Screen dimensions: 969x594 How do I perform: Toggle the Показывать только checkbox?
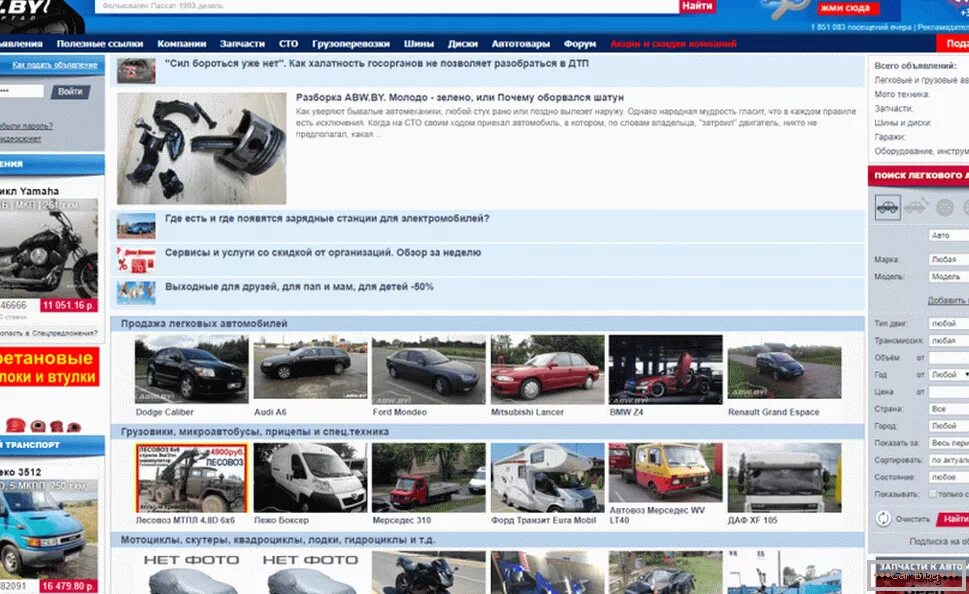pos(933,494)
